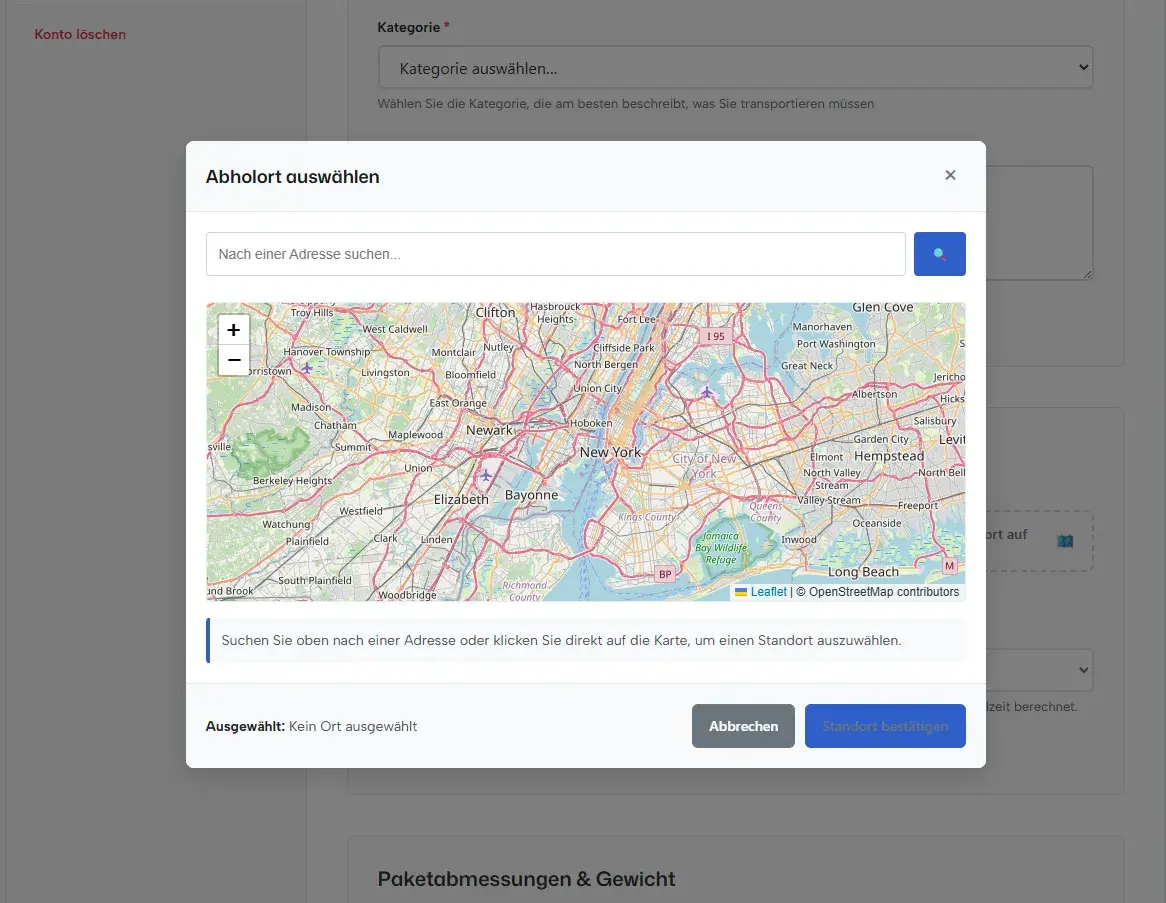Click Standort bestätigen button
1166x903 pixels.
(885, 726)
